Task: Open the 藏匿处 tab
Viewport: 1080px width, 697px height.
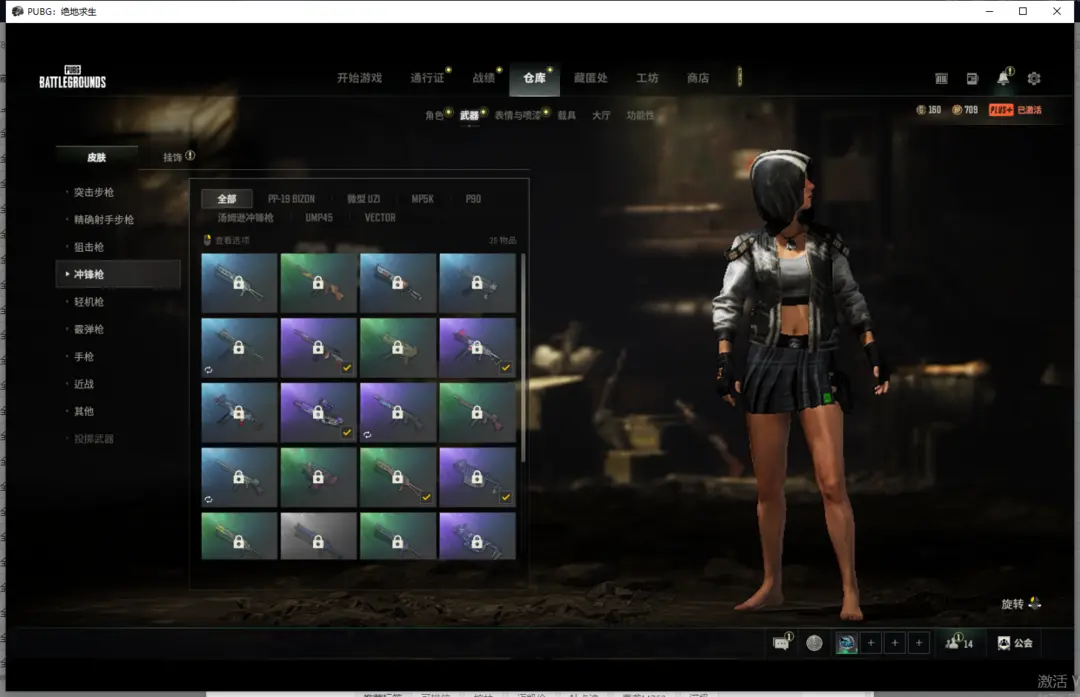Action: (x=590, y=78)
